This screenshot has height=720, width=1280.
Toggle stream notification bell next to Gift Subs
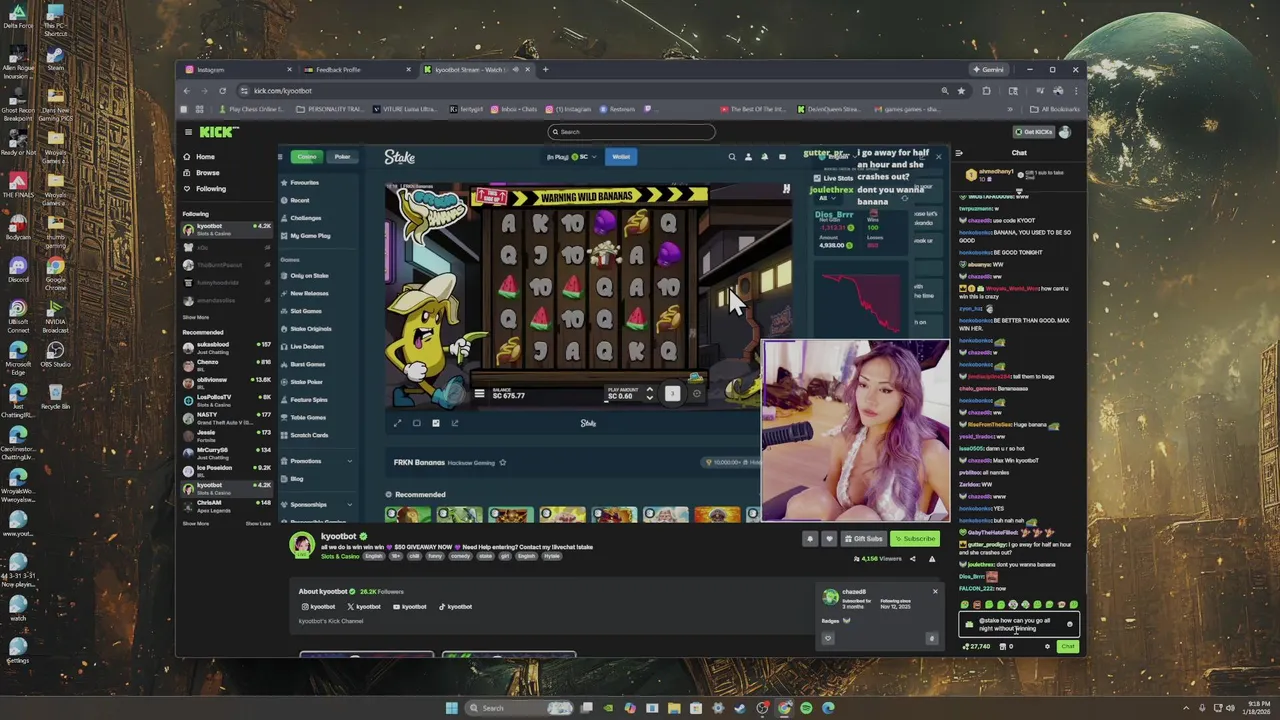coord(810,539)
